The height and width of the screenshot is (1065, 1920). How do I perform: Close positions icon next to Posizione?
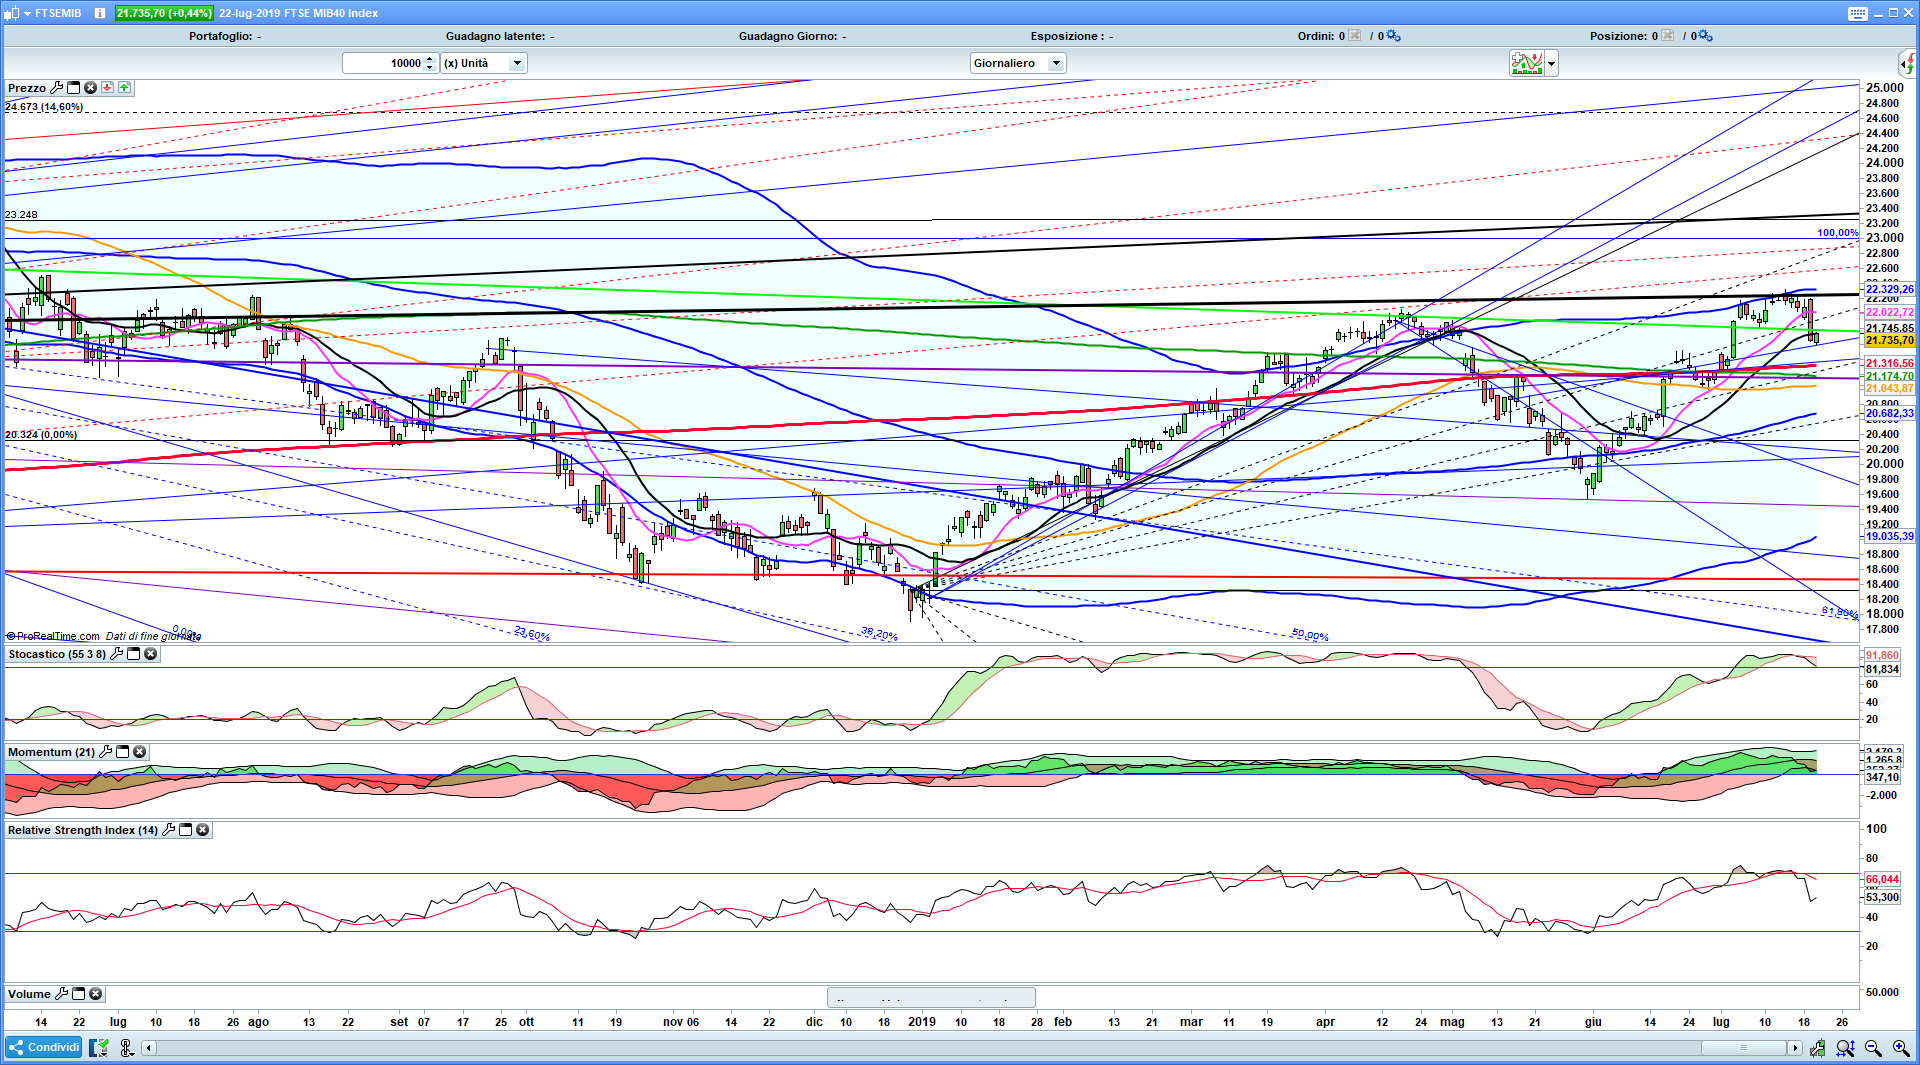[x=1667, y=36]
